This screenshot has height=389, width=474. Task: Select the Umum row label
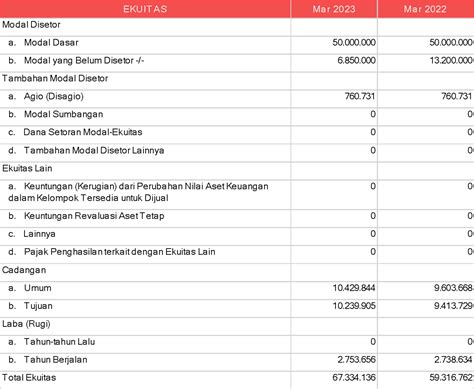[38, 288]
